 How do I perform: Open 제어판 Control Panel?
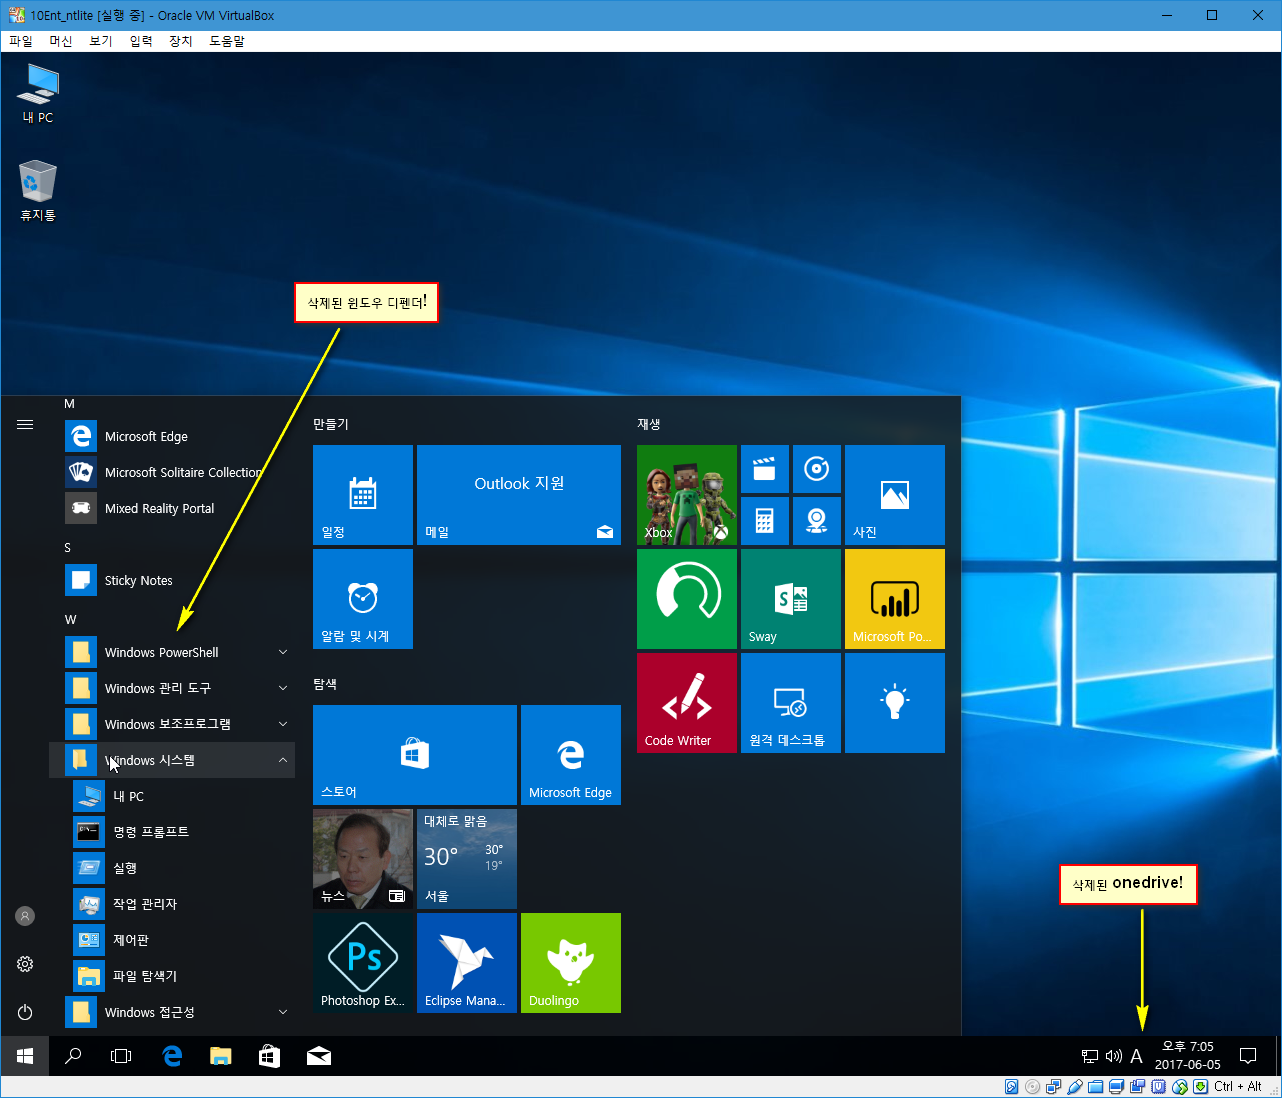point(172,940)
